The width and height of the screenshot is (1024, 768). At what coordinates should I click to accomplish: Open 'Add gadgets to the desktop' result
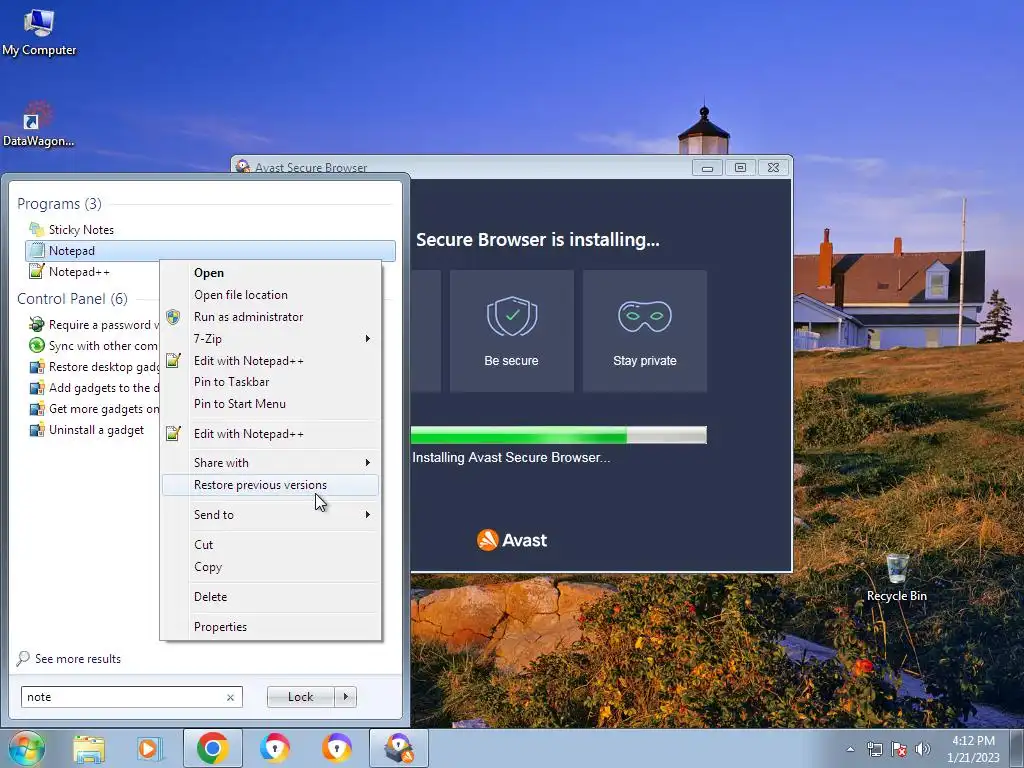tap(93, 387)
